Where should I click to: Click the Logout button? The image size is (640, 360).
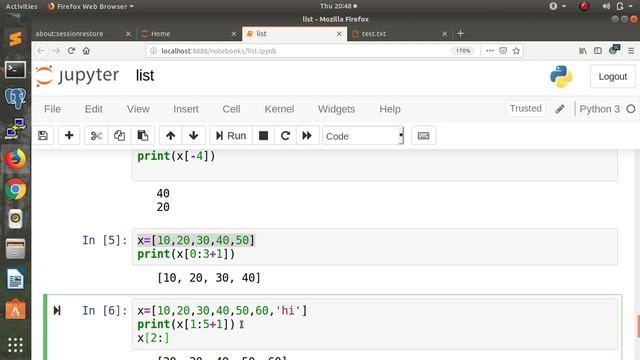pos(612,76)
